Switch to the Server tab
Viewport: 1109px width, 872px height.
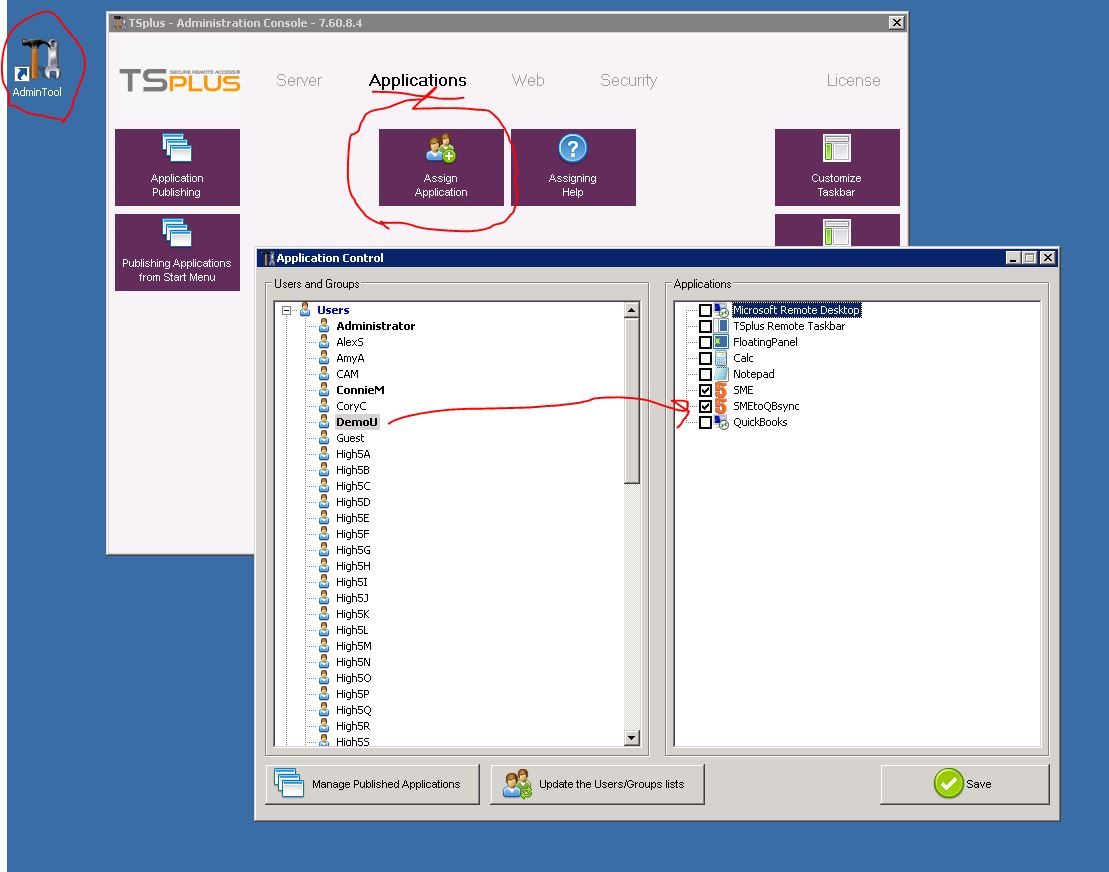tap(298, 81)
